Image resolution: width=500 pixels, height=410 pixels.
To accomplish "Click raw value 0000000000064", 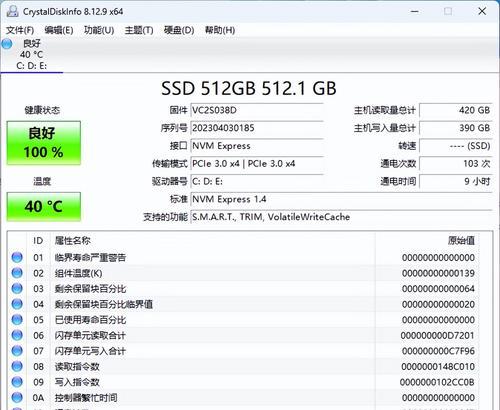I will (x=438, y=288).
